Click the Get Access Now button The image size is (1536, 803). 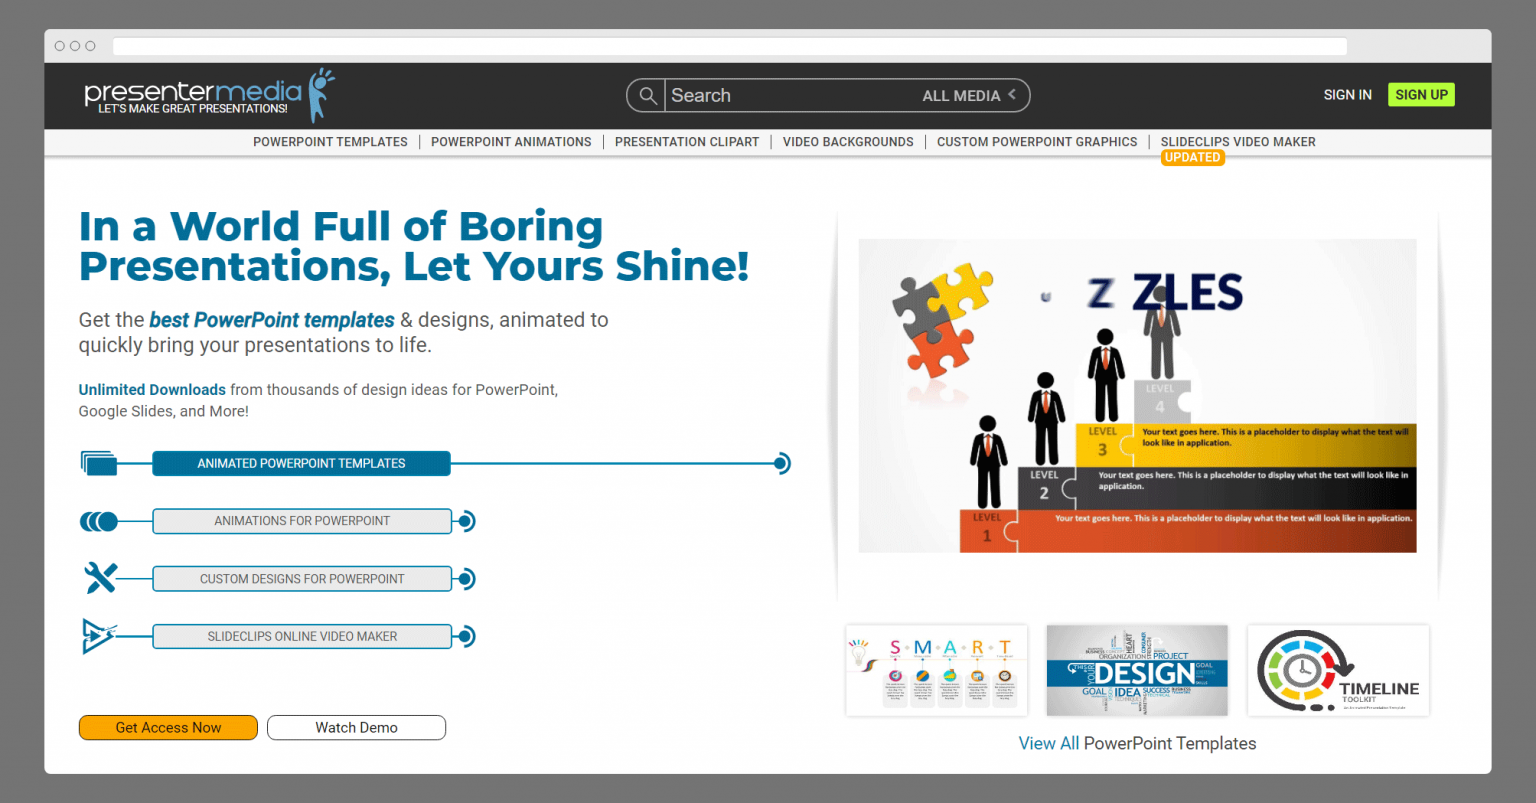(x=167, y=727)
